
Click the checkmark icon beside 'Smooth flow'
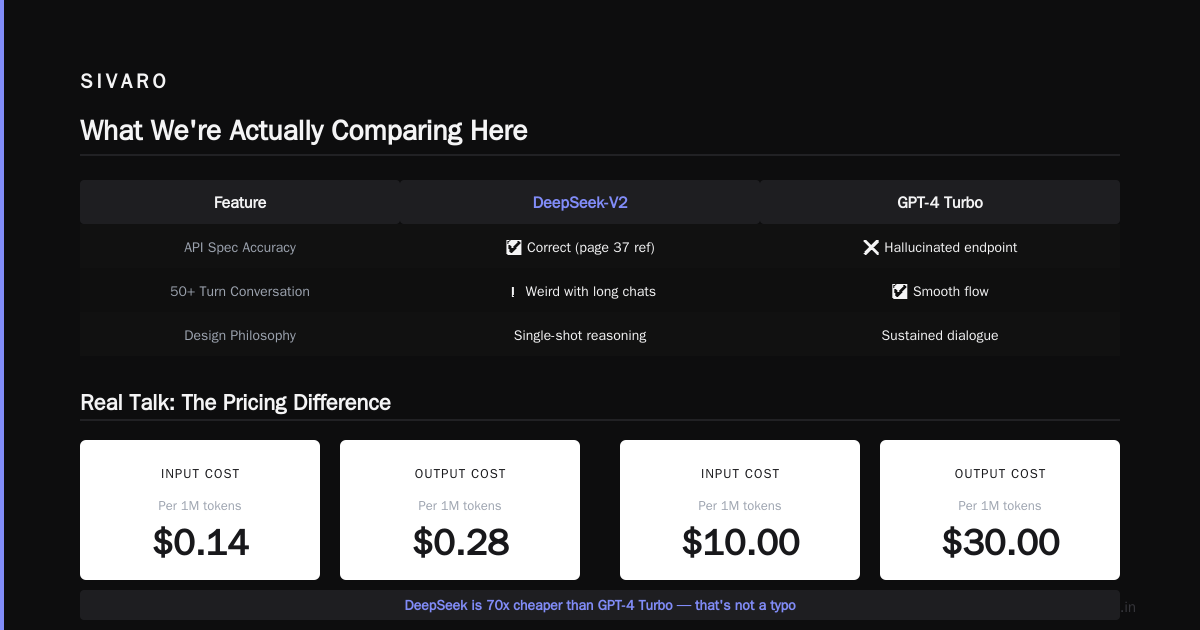click(900, 291)
